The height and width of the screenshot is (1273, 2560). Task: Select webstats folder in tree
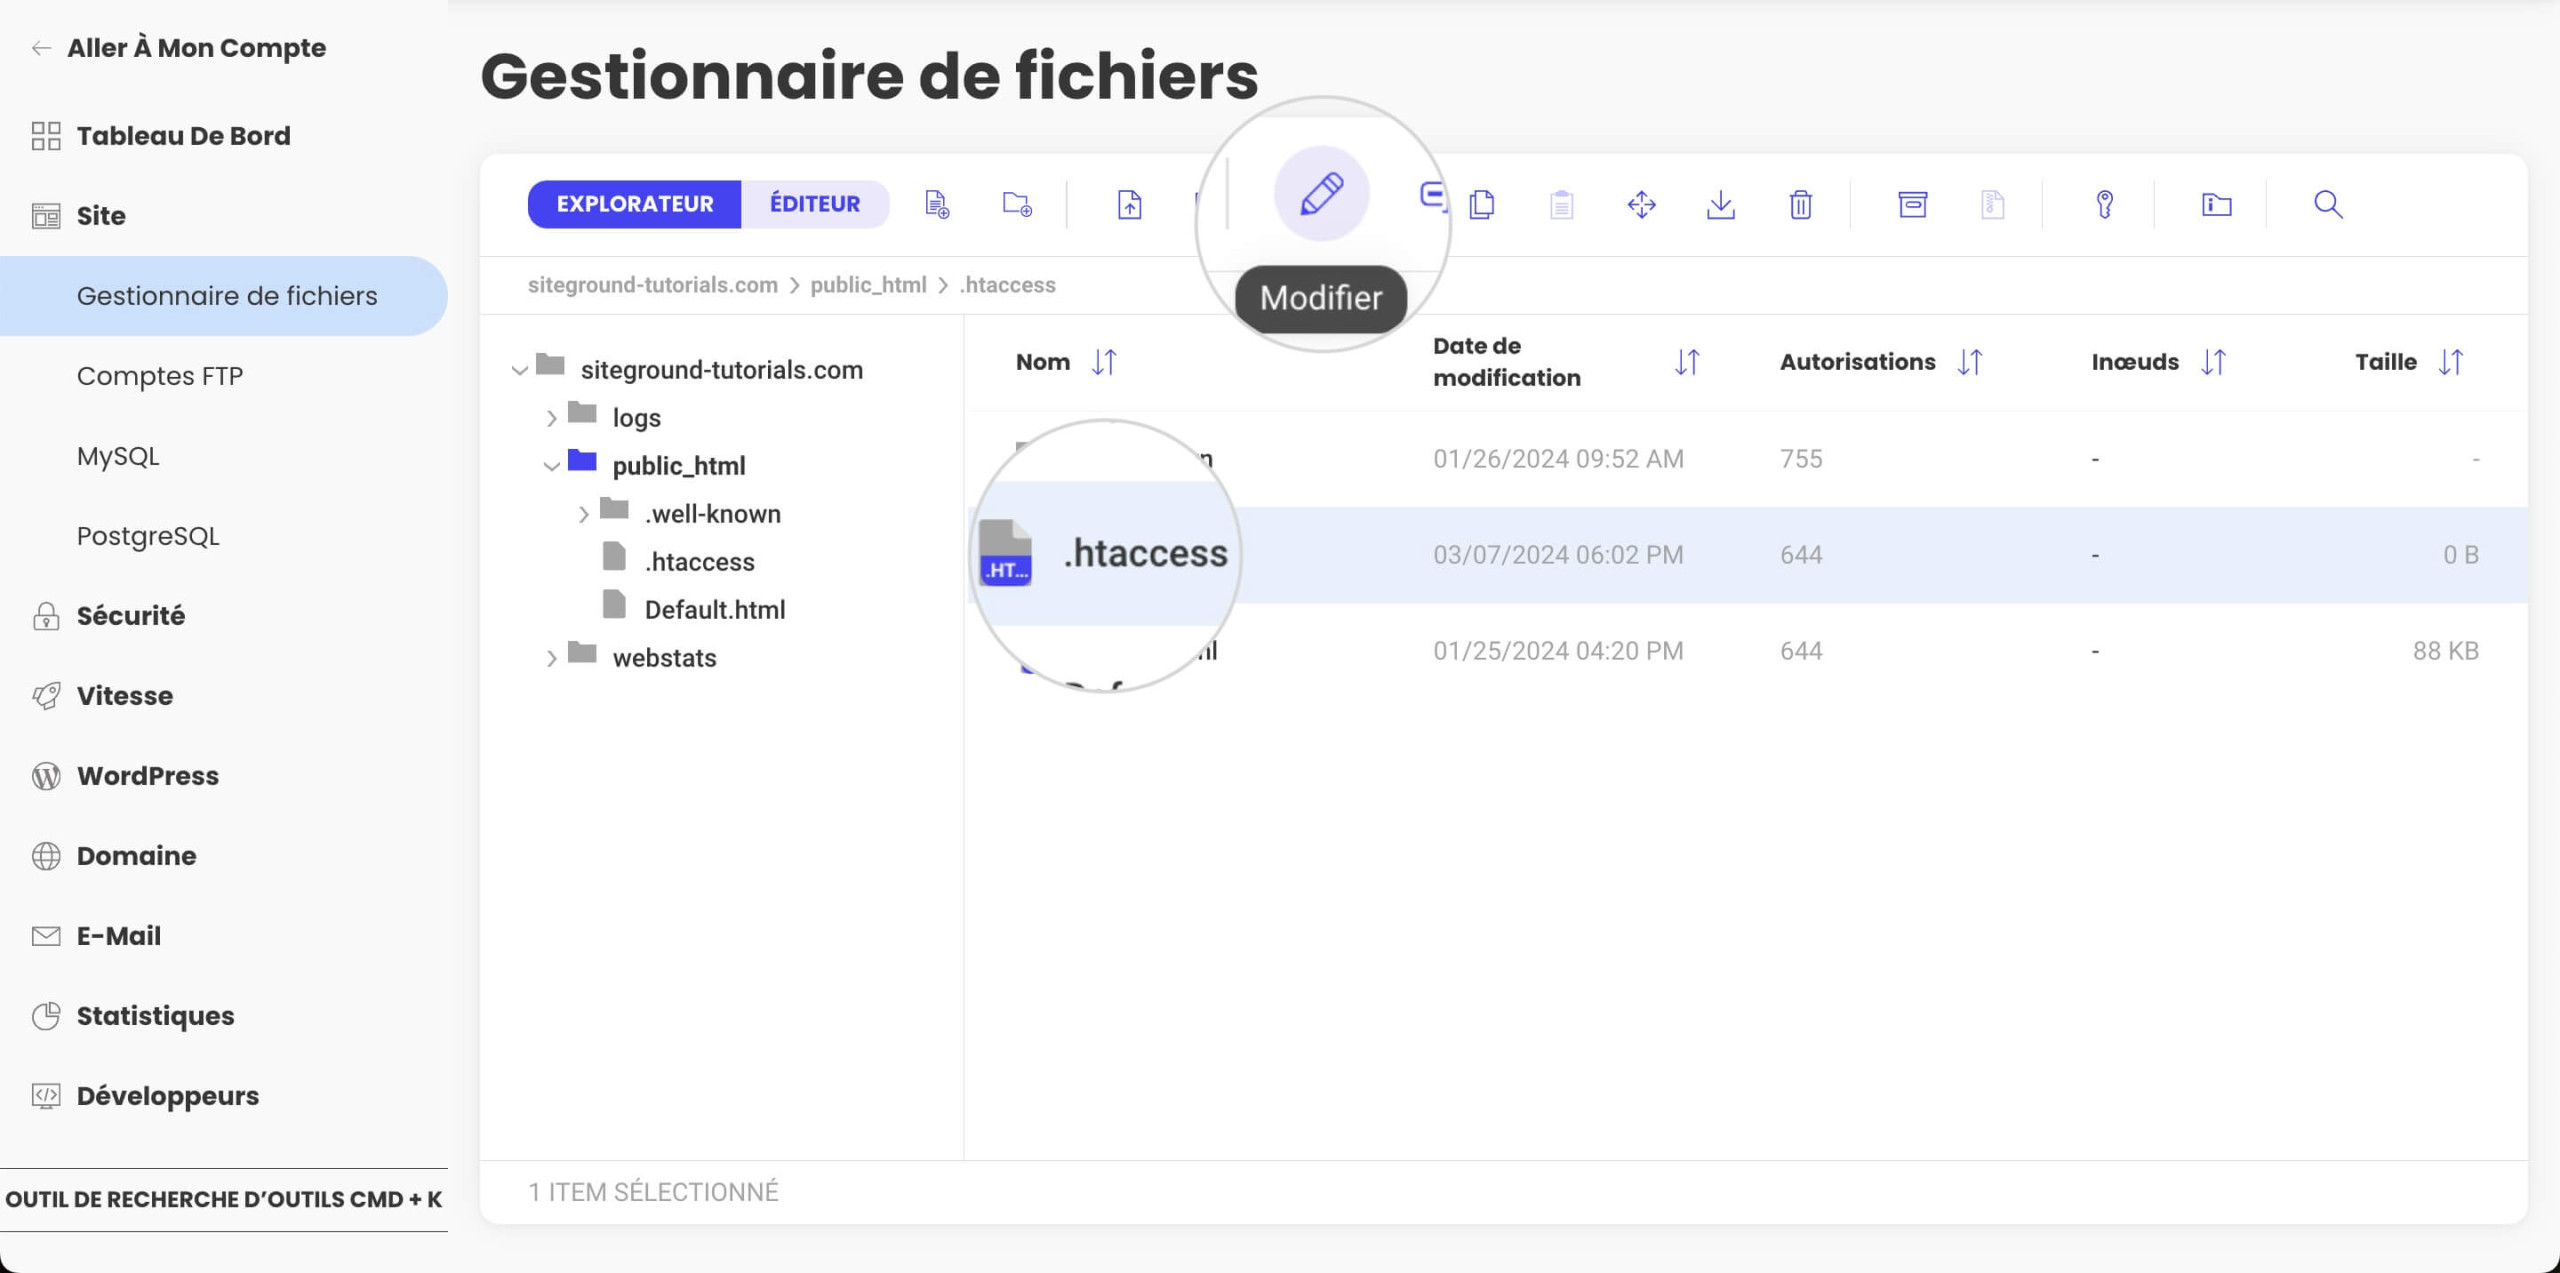point(664,658)
